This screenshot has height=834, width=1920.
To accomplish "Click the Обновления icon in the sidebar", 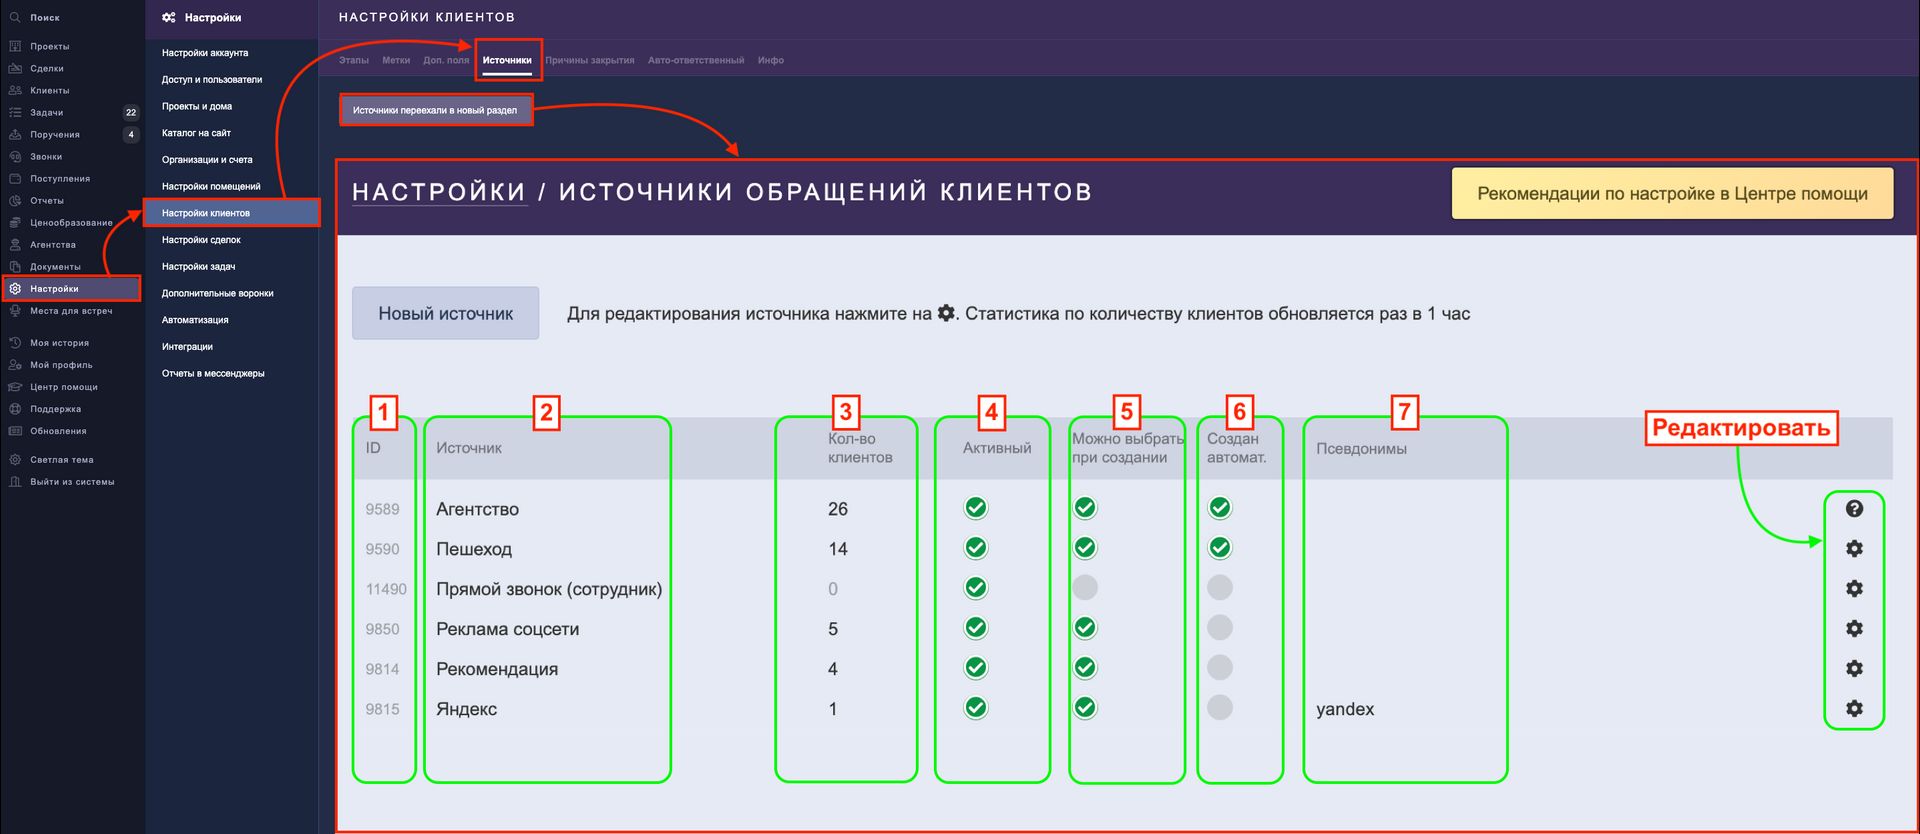I will [x=15, y=430].
